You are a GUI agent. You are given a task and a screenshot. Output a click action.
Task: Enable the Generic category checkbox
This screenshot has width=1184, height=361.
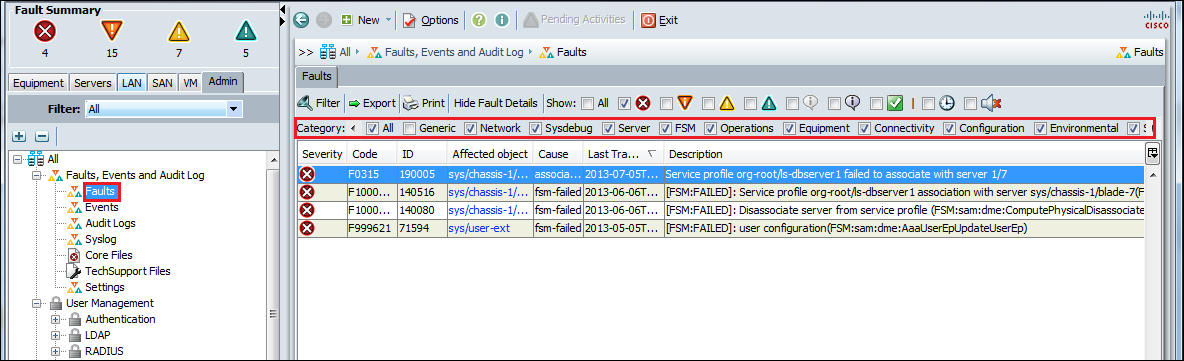point(409,128)
